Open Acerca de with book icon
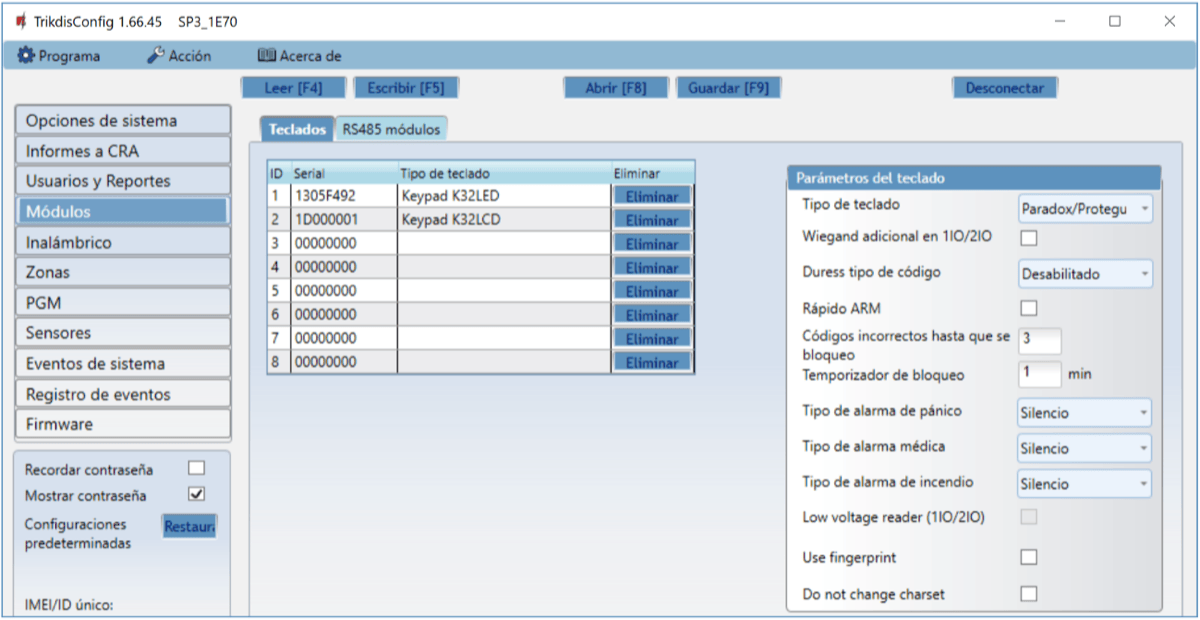1200x620 pixels. [300, 56]
